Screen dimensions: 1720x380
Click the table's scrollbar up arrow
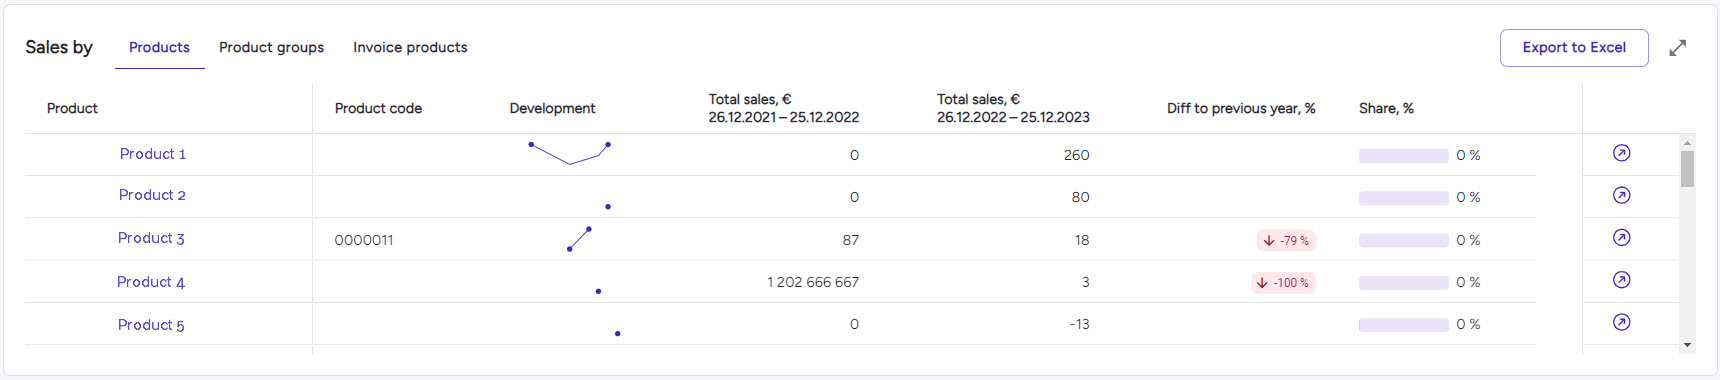tap(1688, 143)
